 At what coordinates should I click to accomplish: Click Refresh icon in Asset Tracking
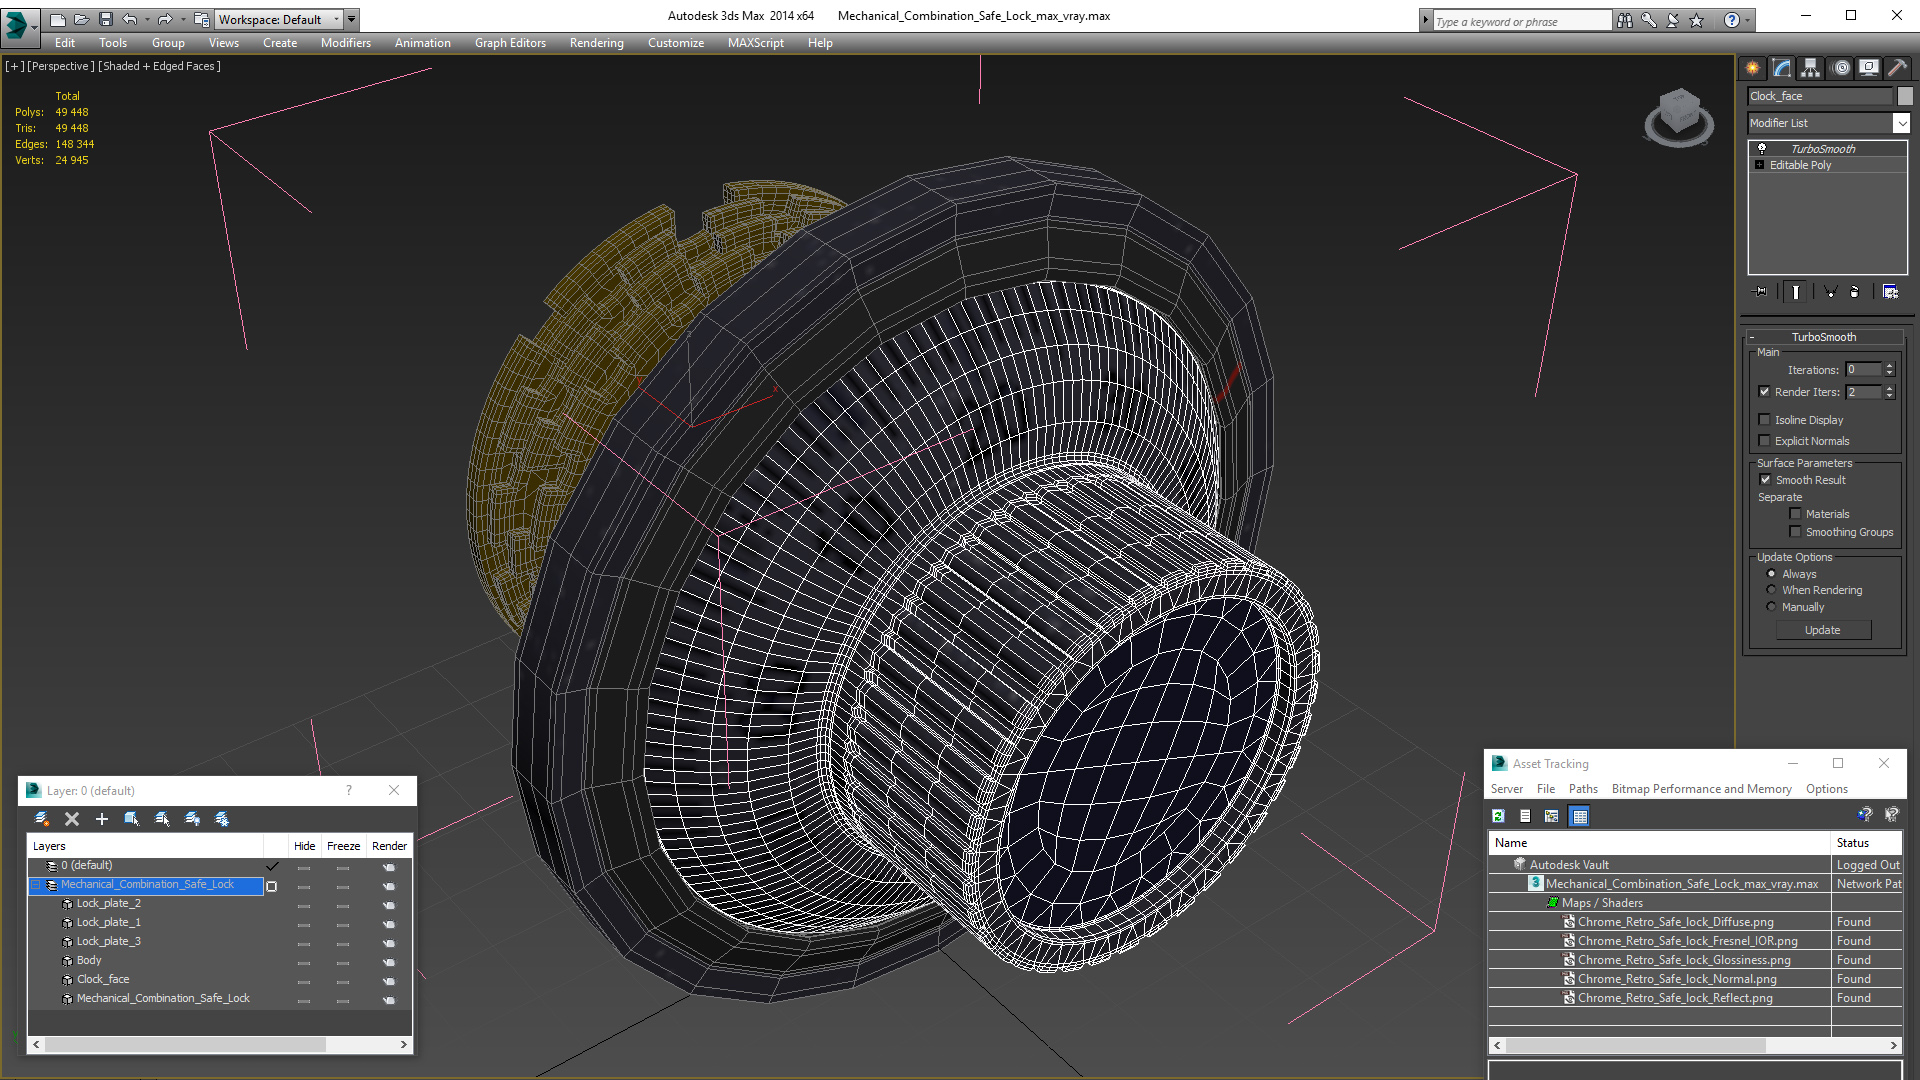1498,816
